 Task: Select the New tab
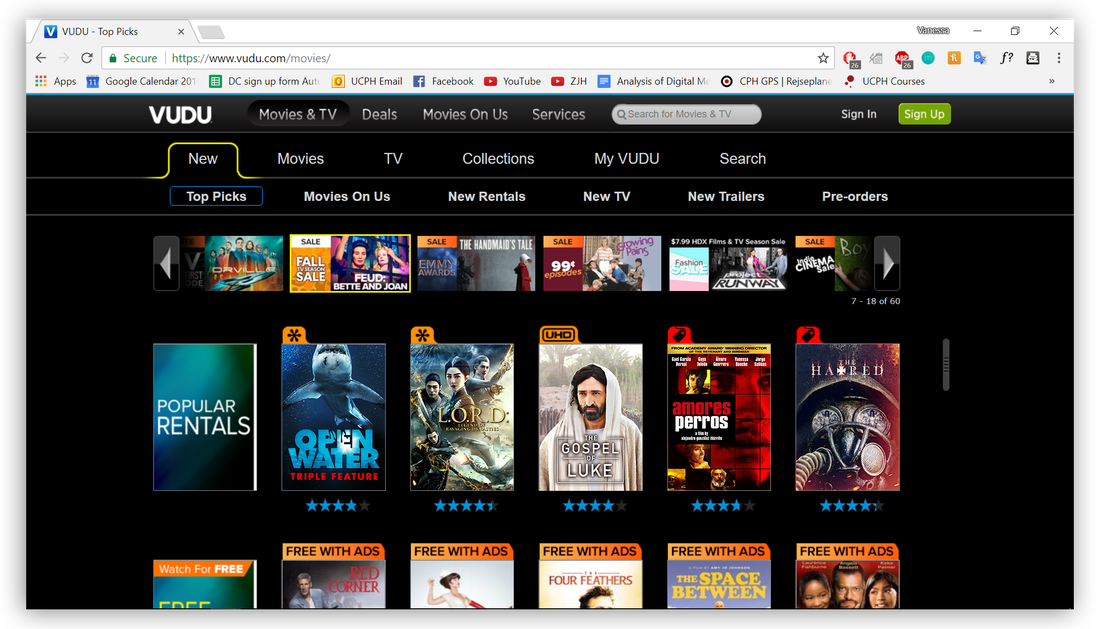203,159
